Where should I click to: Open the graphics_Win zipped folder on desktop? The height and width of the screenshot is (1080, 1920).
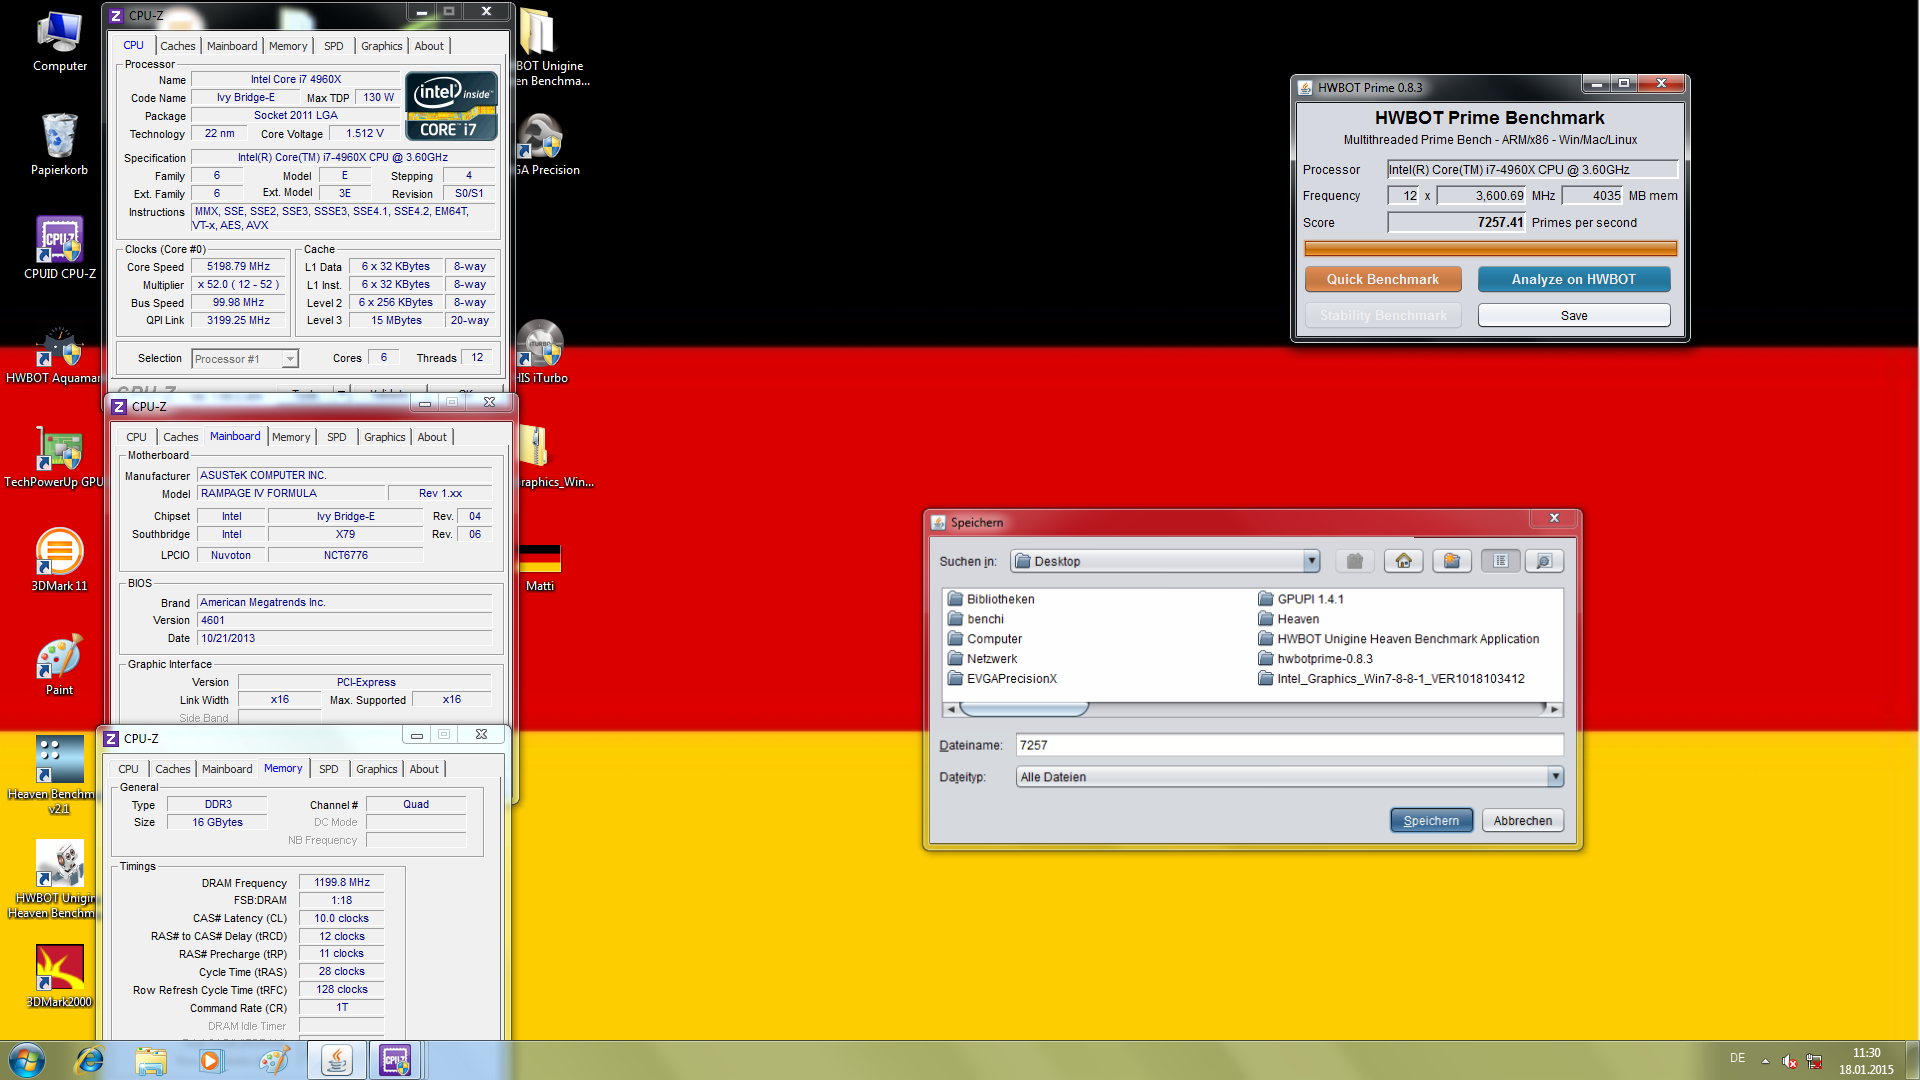[x=555, y=458]
